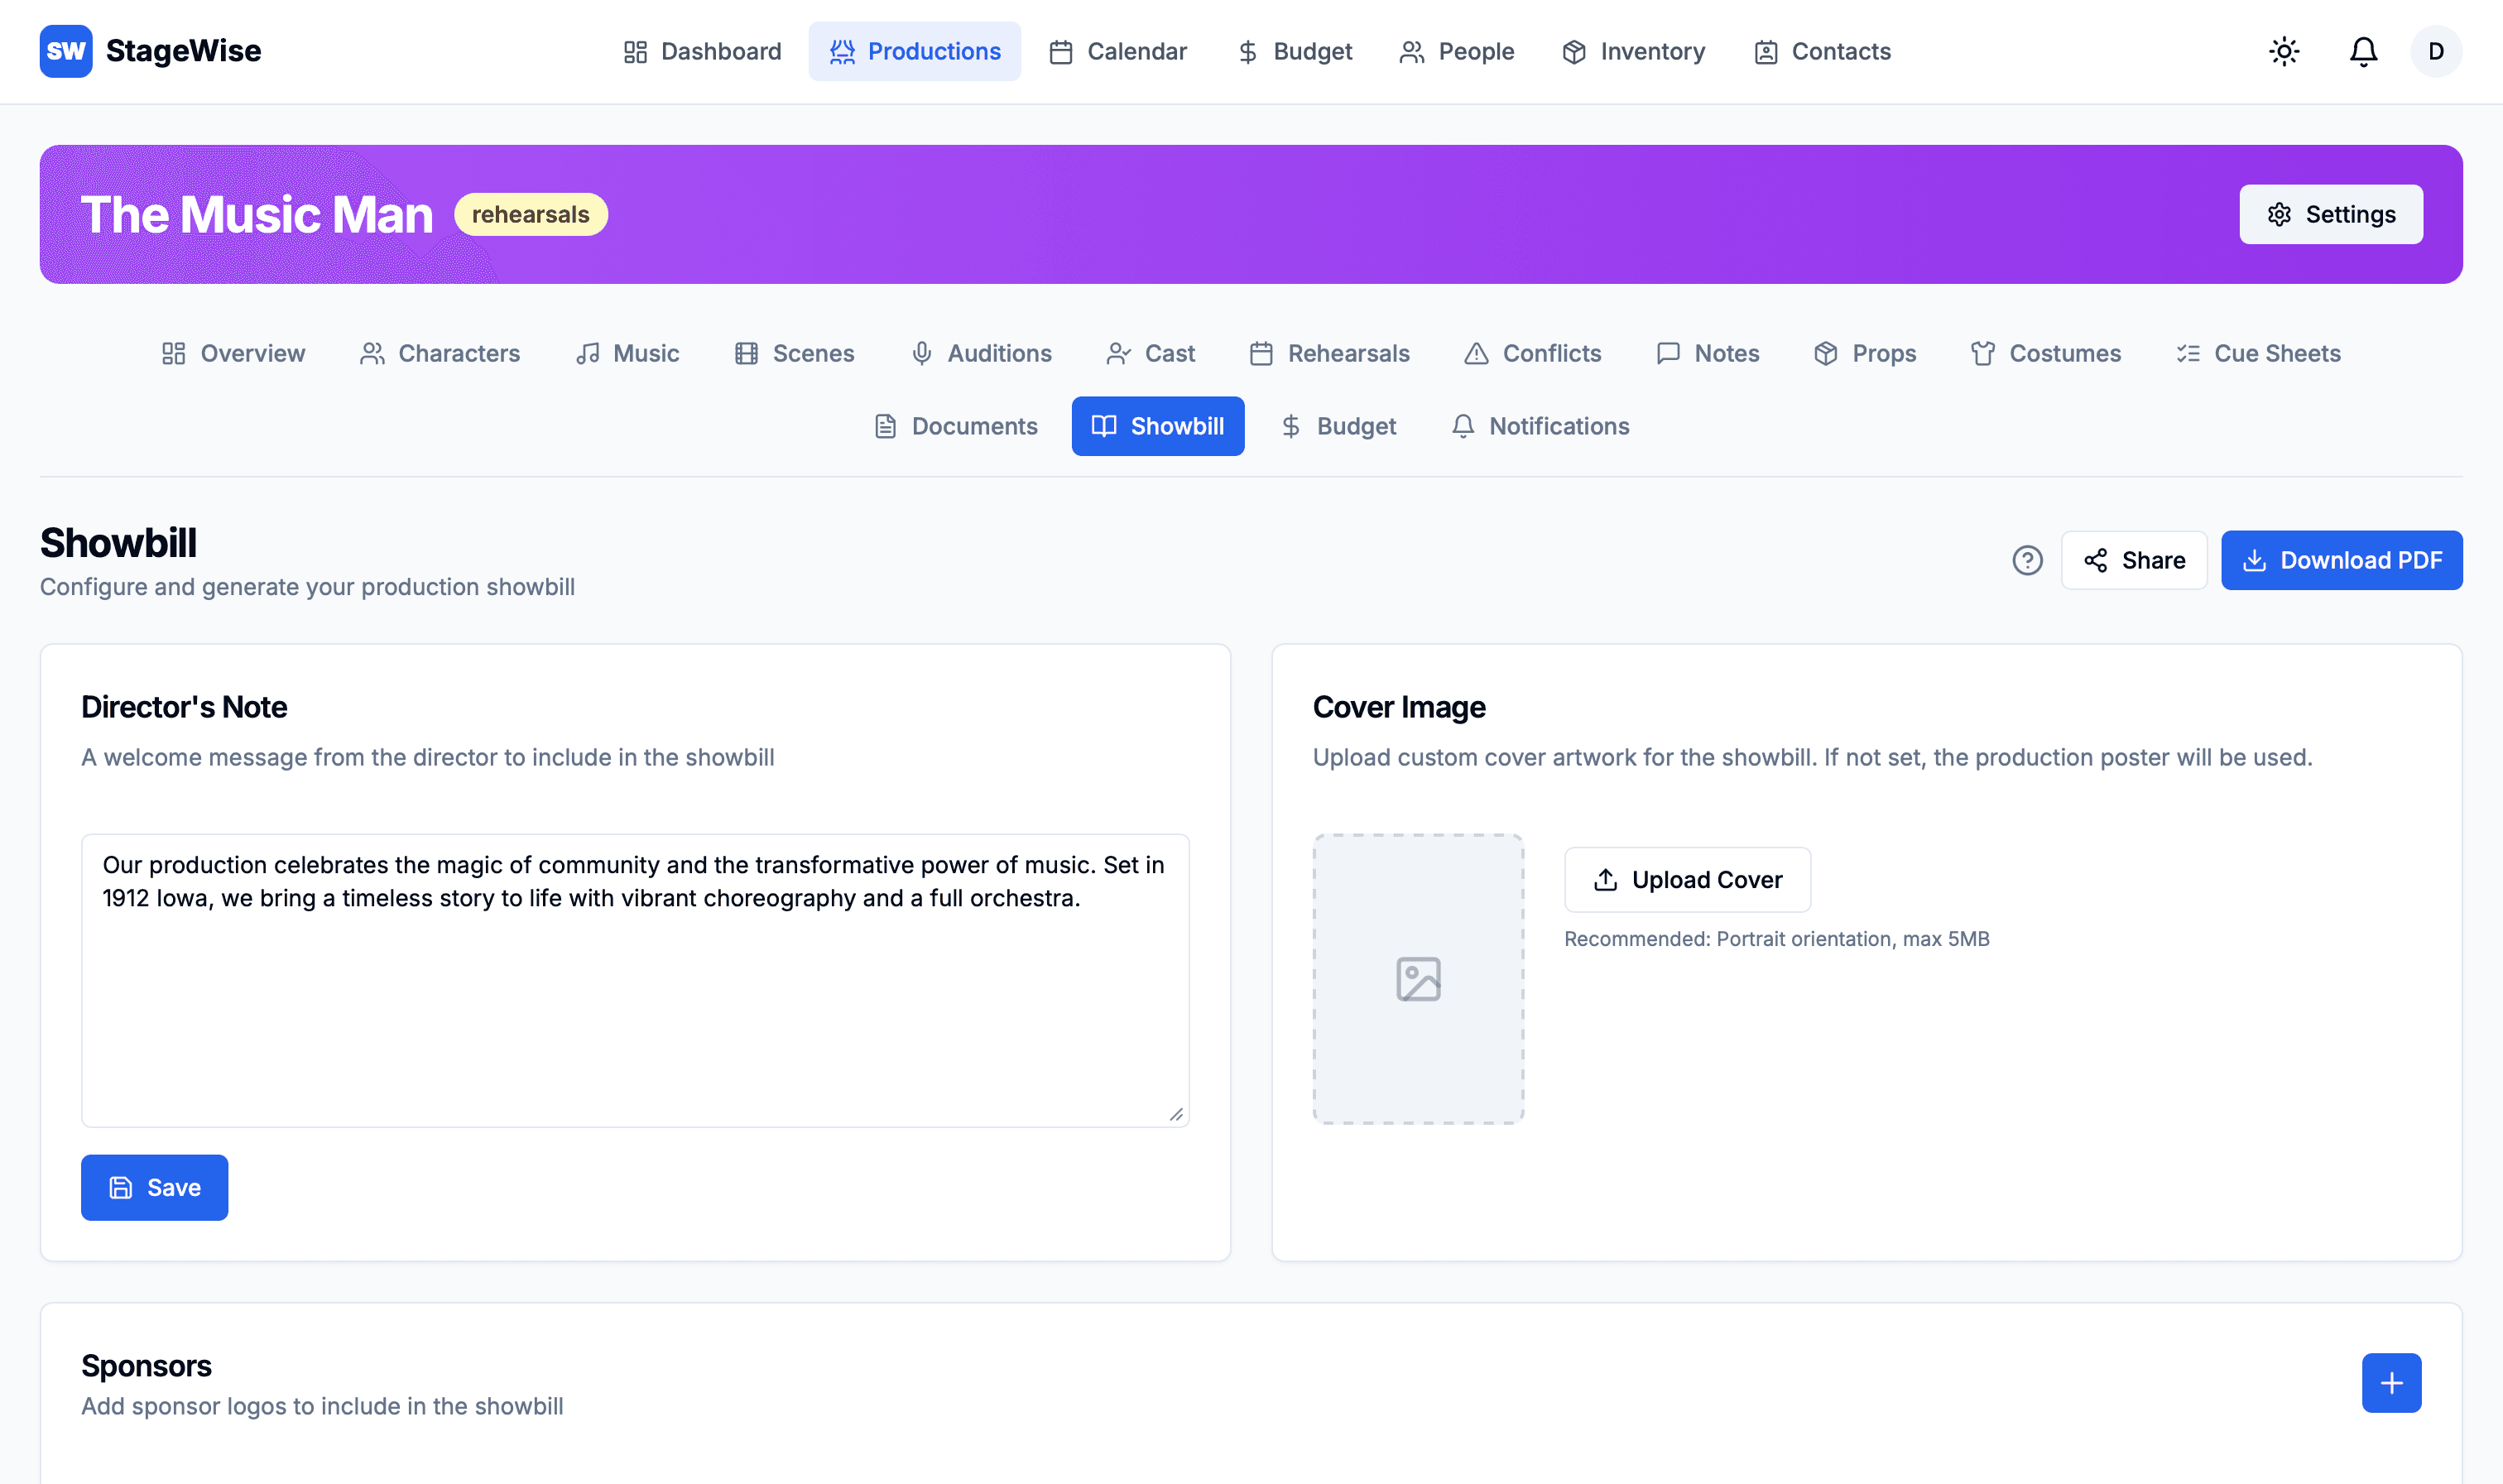Click the textarea resize handle corner

(x=1175, y=1114)
